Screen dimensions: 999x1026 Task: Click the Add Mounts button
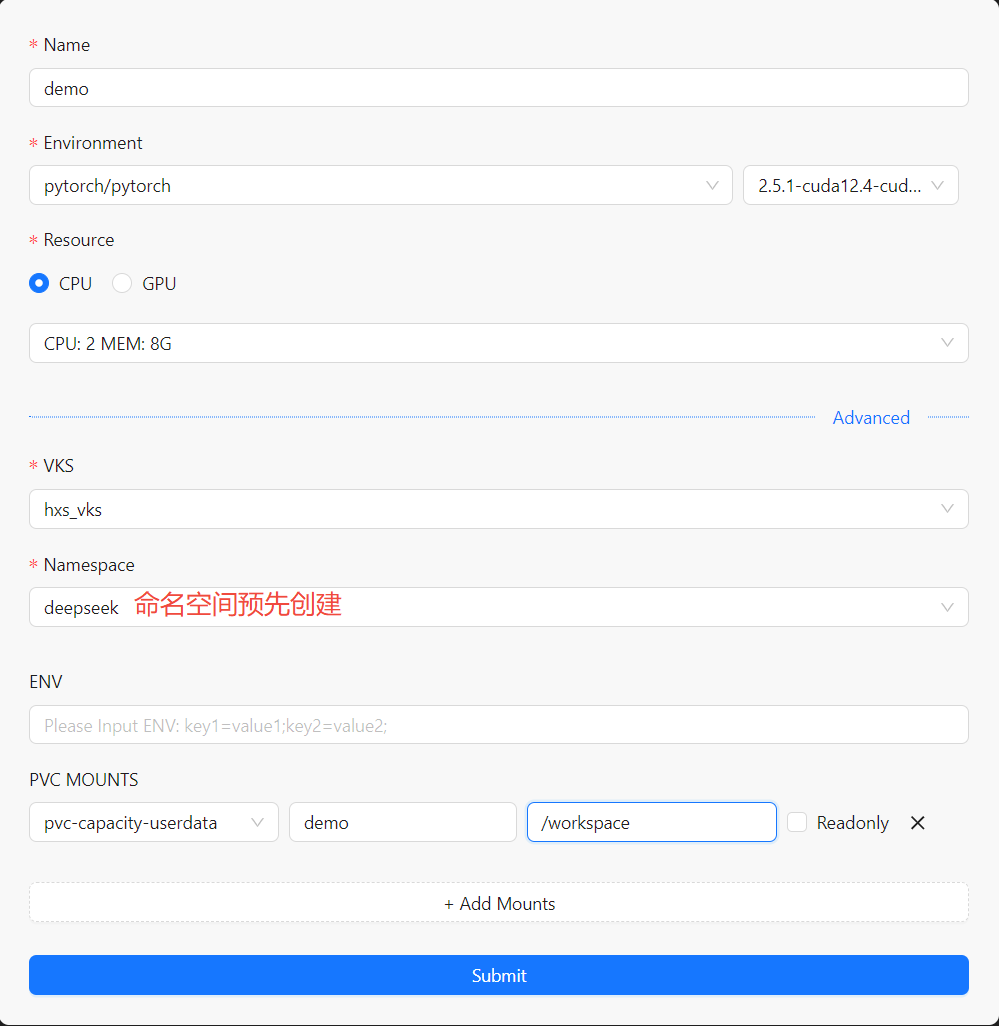click(x=499, y=903)
